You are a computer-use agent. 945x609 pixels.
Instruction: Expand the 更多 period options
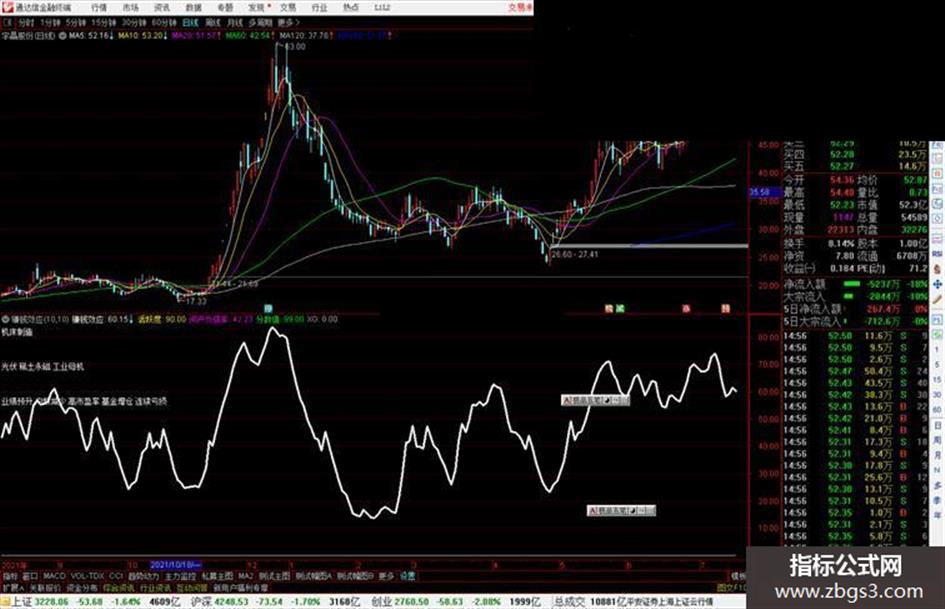tap(288, 22)
